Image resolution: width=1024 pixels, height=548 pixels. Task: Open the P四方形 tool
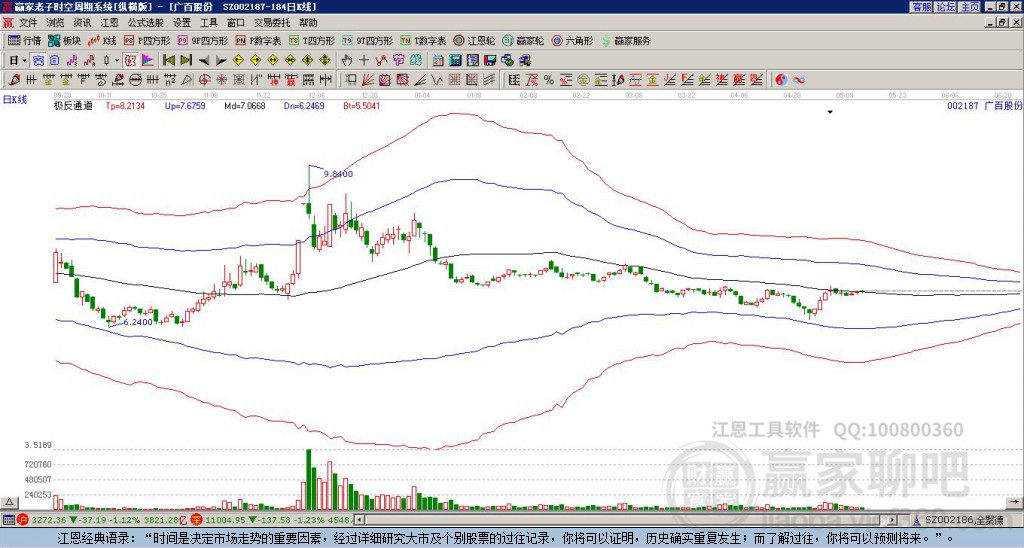coord(147,40)
